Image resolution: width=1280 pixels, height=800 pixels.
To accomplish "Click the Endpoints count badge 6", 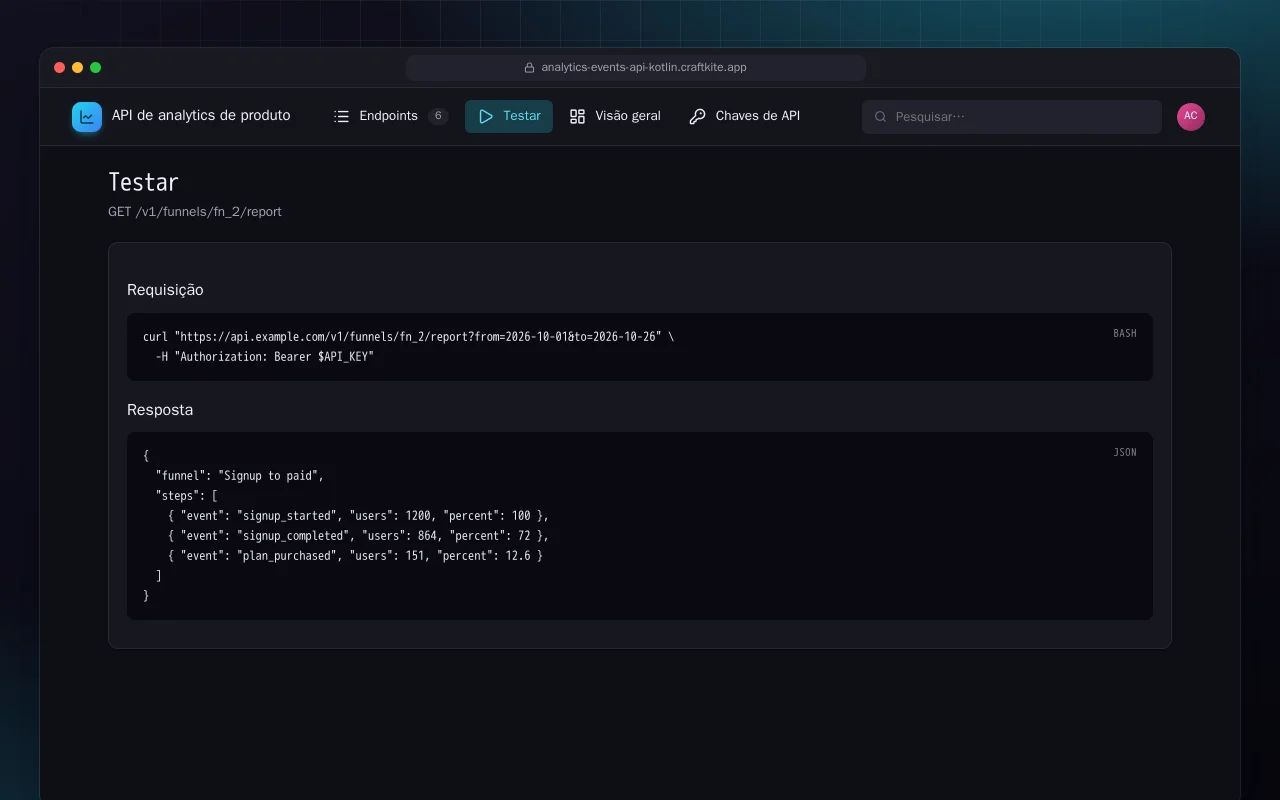I will click(438, 116).
